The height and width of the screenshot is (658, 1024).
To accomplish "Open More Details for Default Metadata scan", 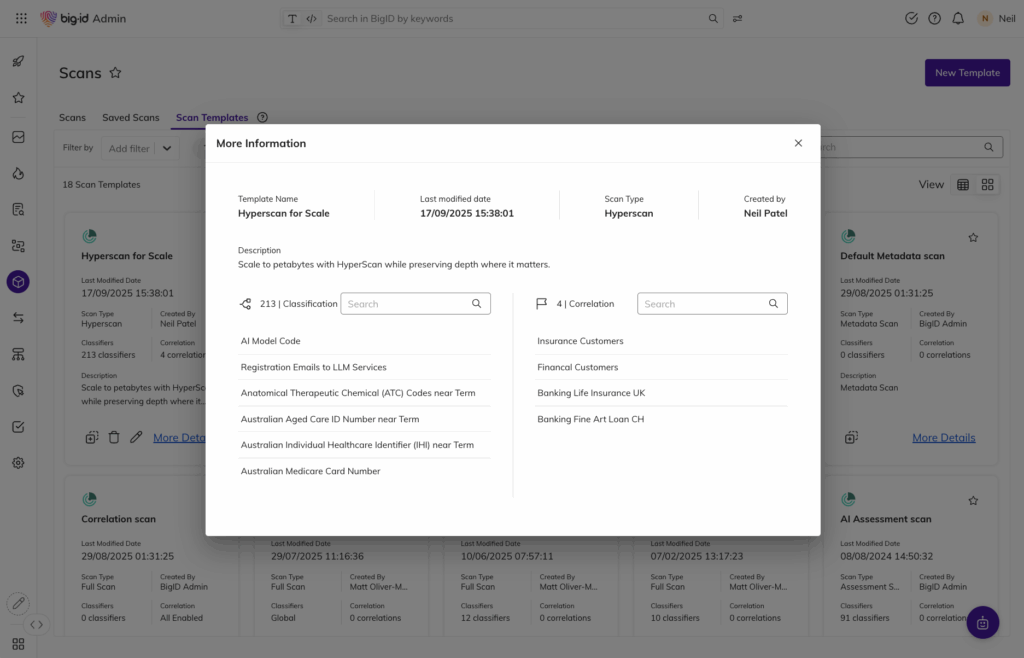I will (943, 438).
